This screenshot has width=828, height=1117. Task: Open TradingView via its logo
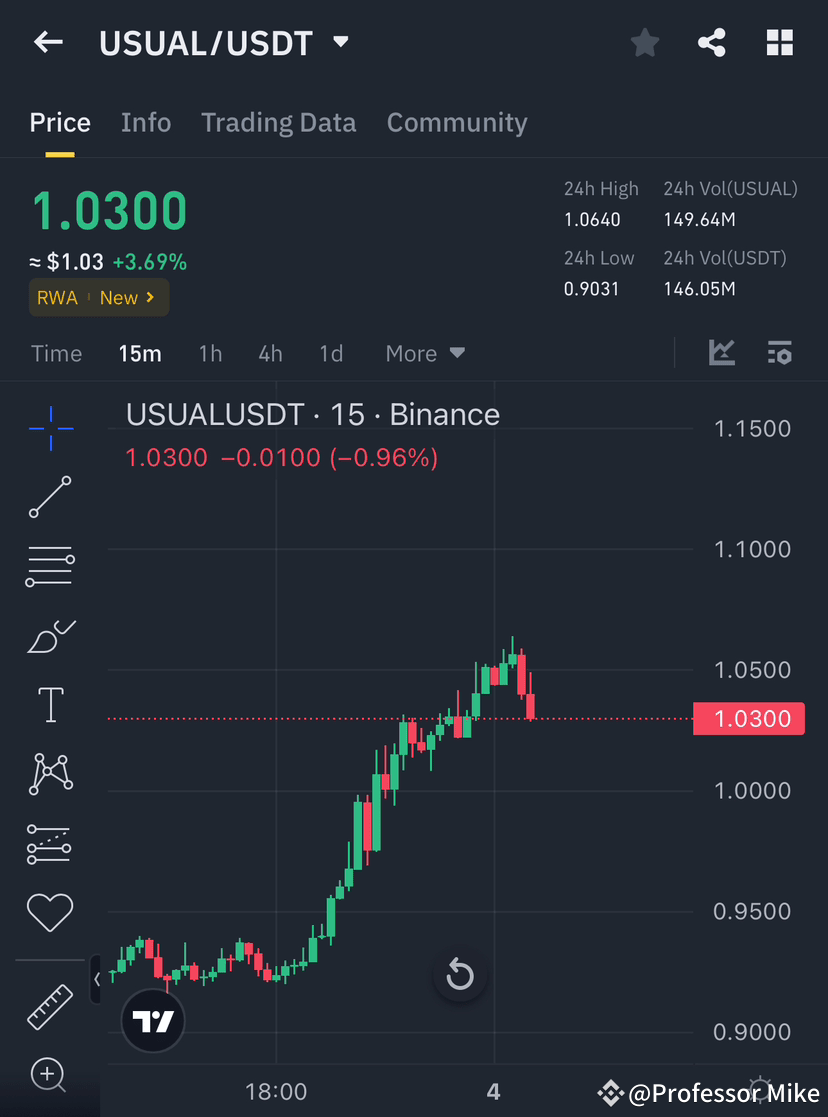(152, 1021)
